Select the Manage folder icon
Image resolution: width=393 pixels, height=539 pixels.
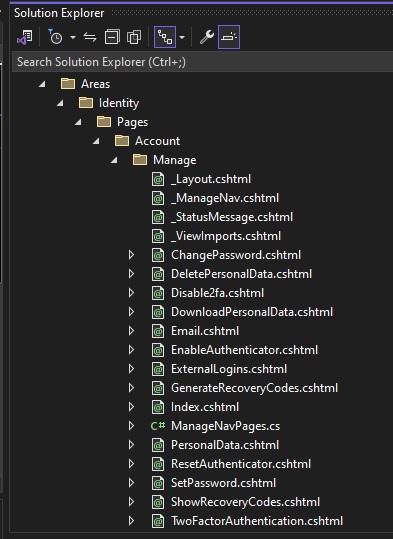click(140, 160)
